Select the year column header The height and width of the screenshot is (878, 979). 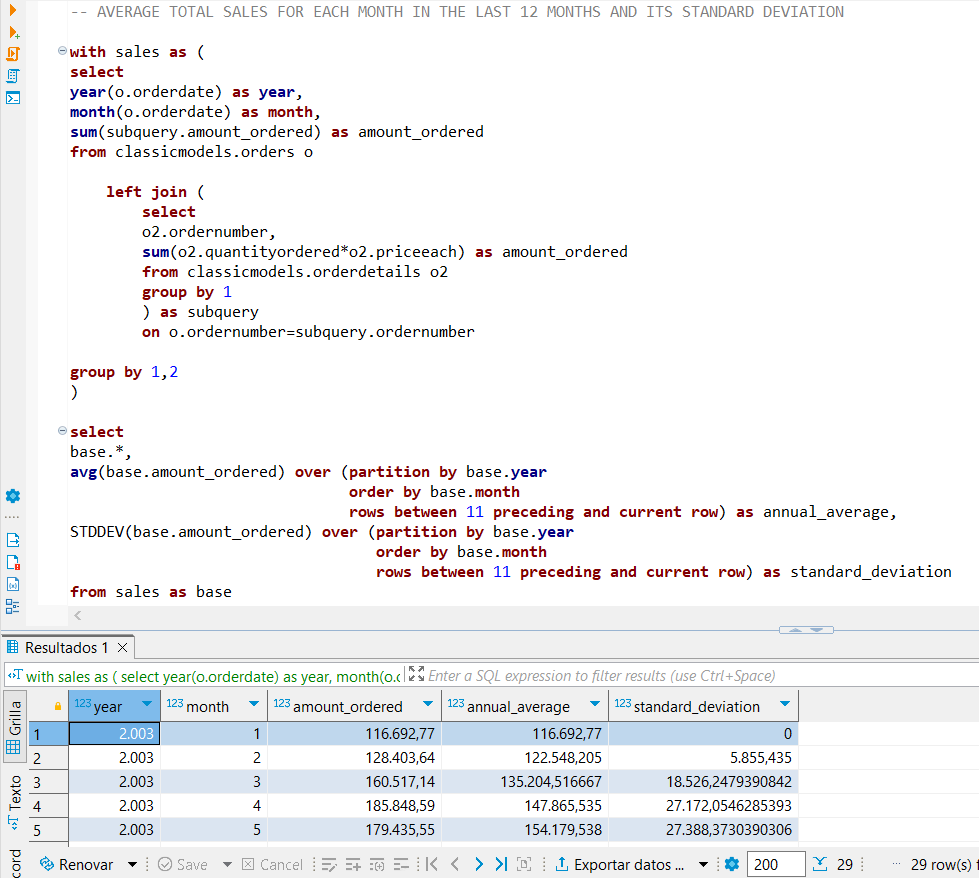[x=114, y=706]
